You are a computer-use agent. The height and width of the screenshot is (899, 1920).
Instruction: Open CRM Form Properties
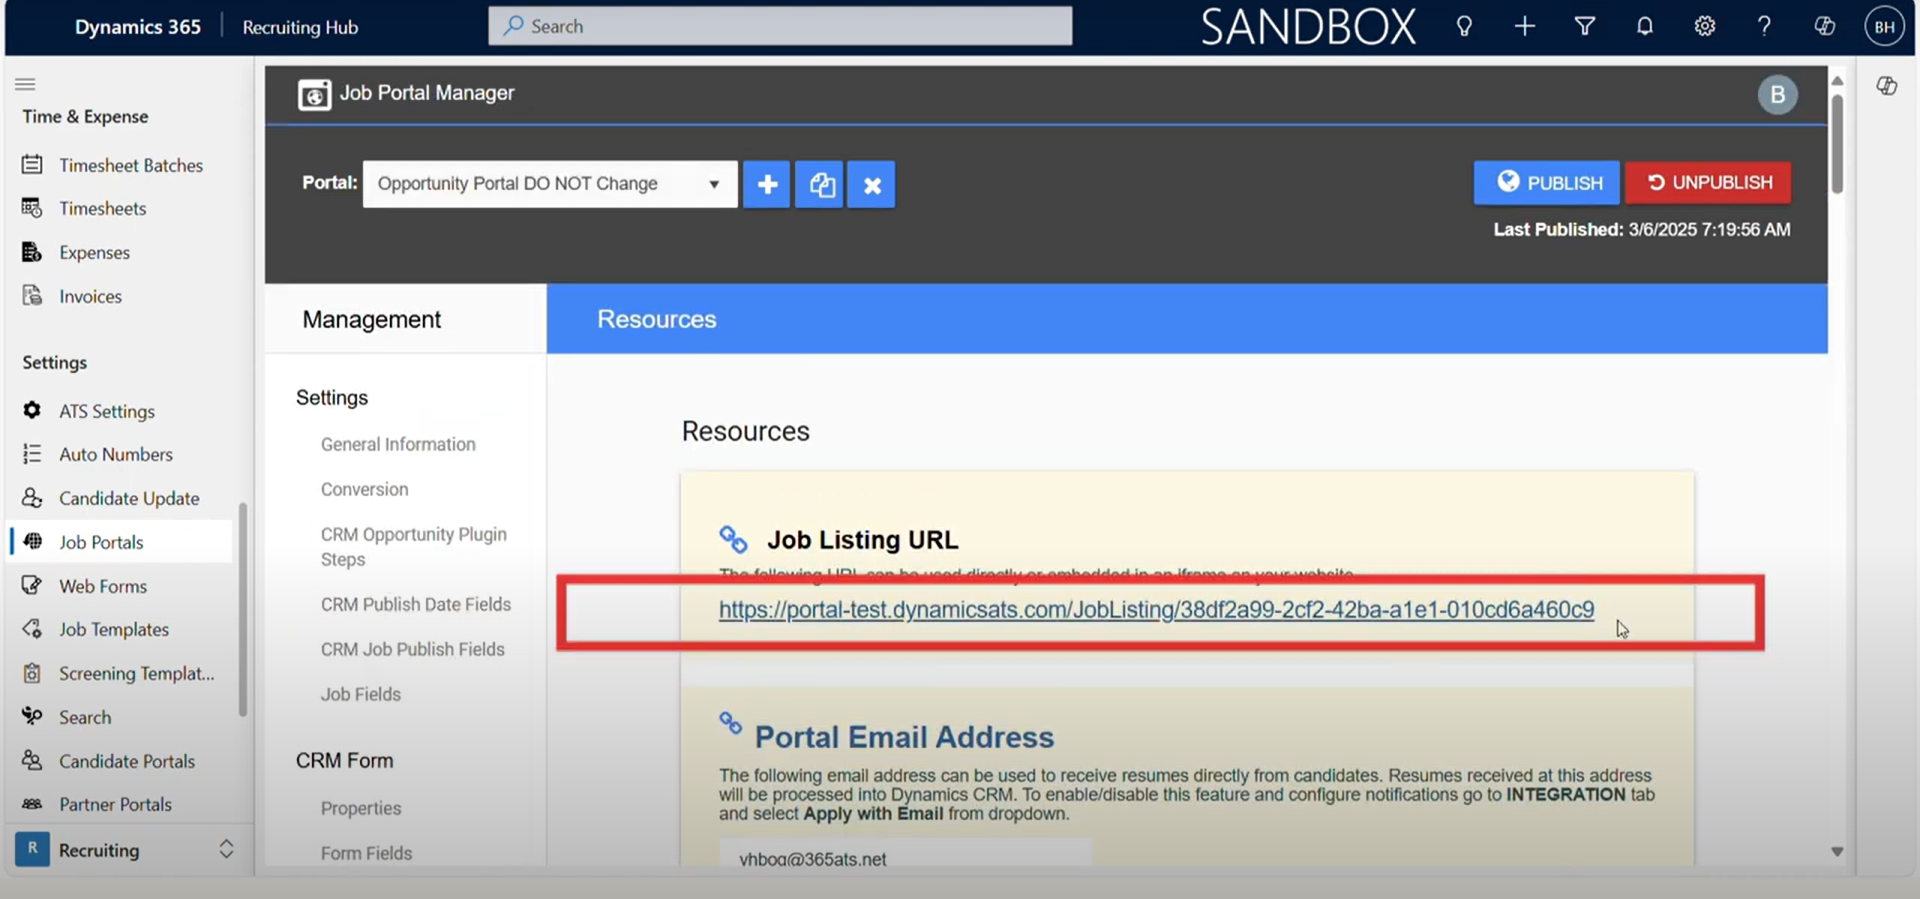point(361,808)
